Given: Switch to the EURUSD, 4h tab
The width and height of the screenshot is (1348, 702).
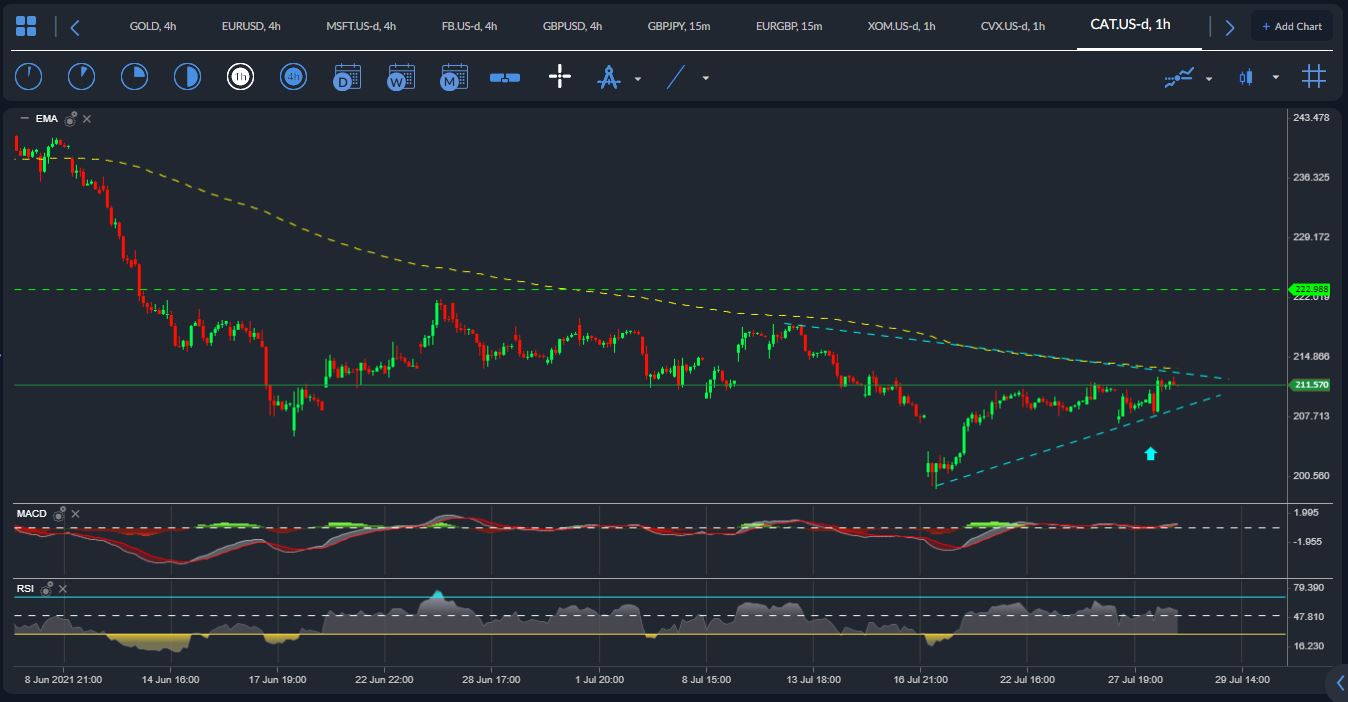Looking at the screenshot, I should click(251, 26).
